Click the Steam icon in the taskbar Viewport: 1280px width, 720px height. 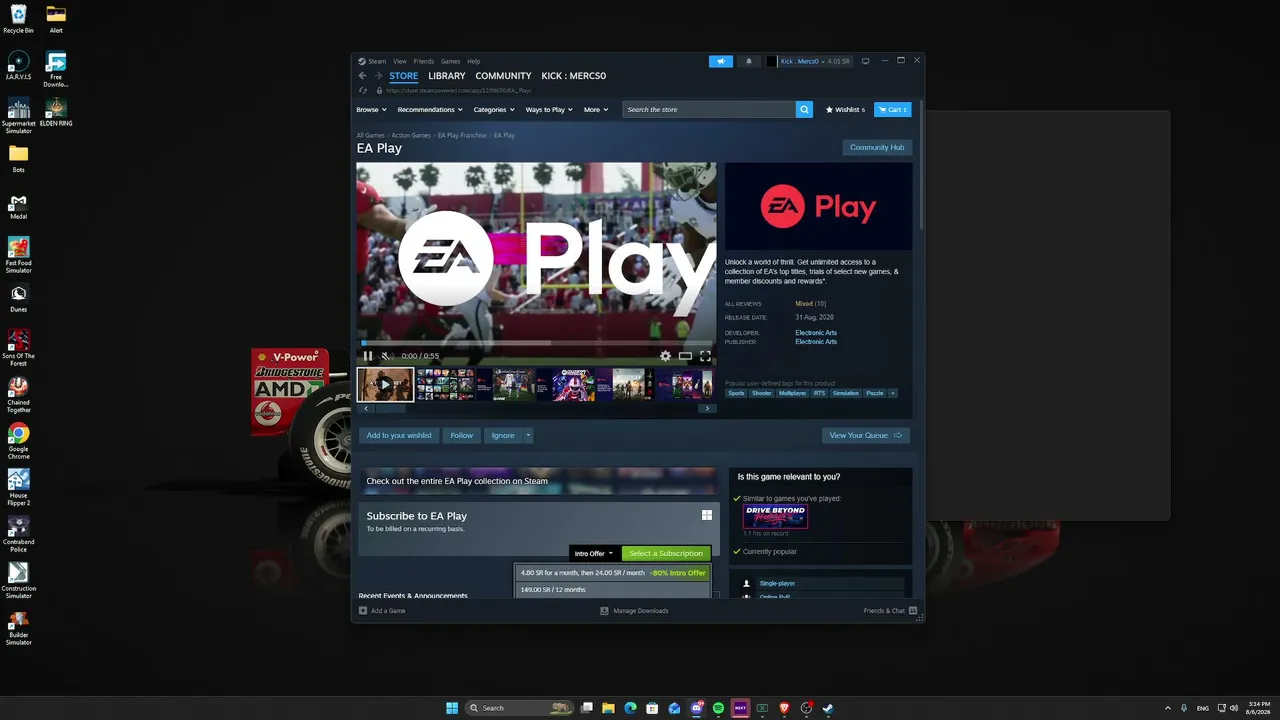[x=828, y=708]
